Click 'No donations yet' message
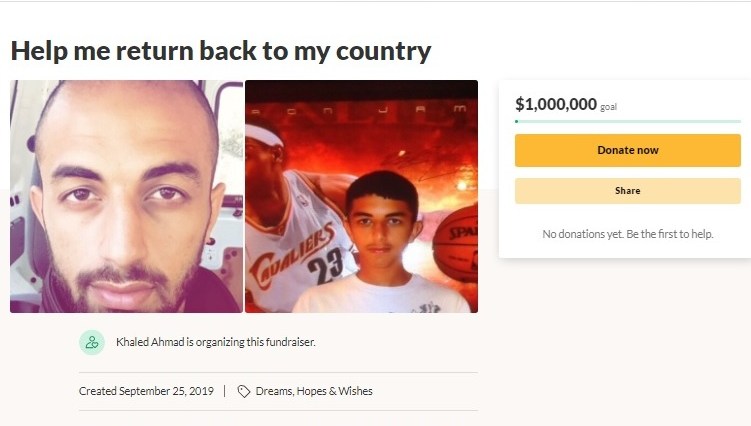751x426 pixels. pyautogui.click(x=583, y=234)
